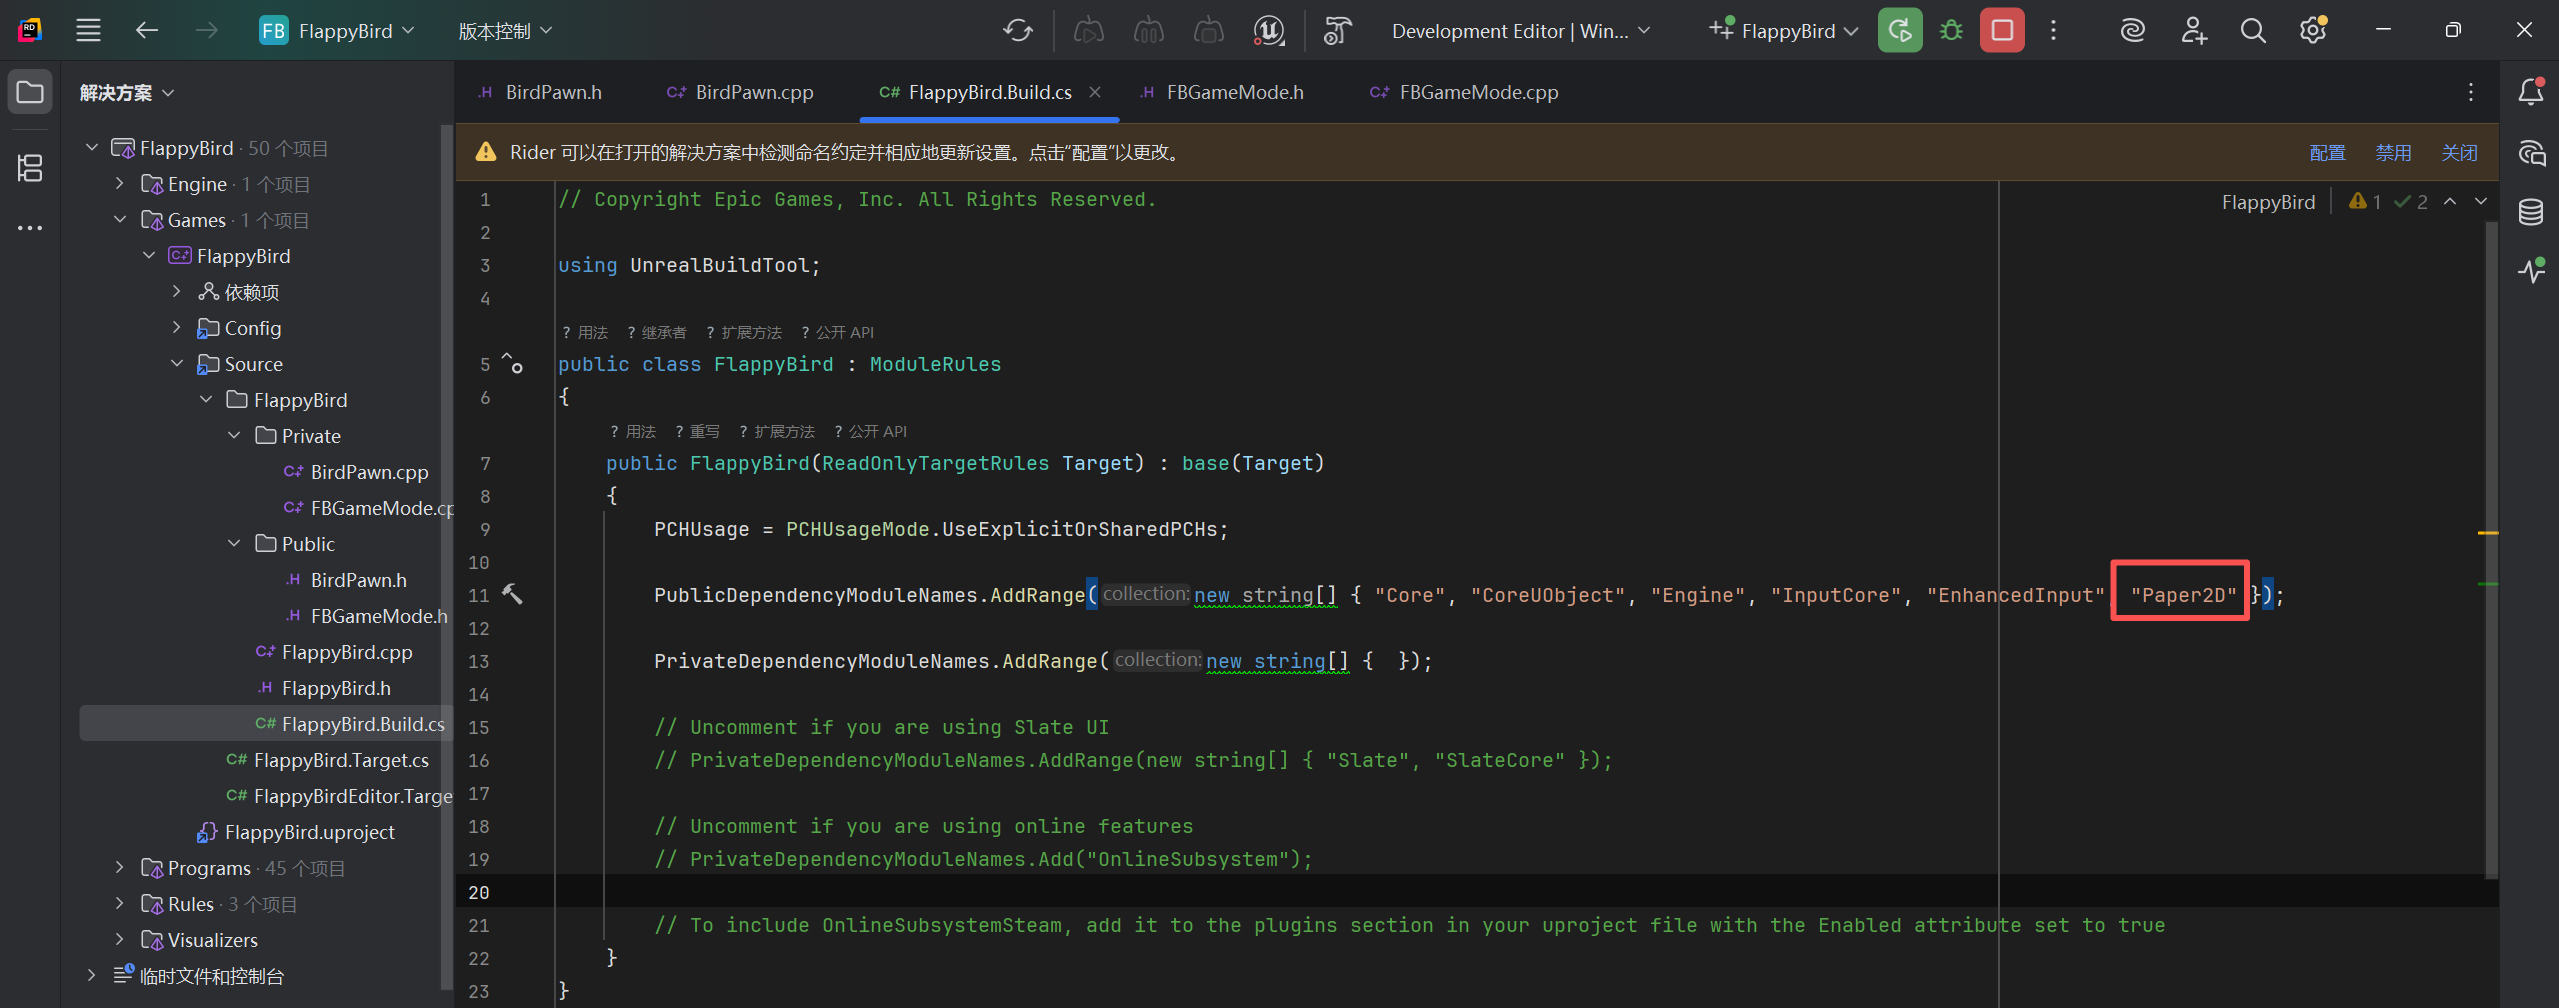The height and width of the screenshot is (1008, 2559).
Task: Open the Database tool window icon
Action: pyautogui.click(x=2530, y=212)
